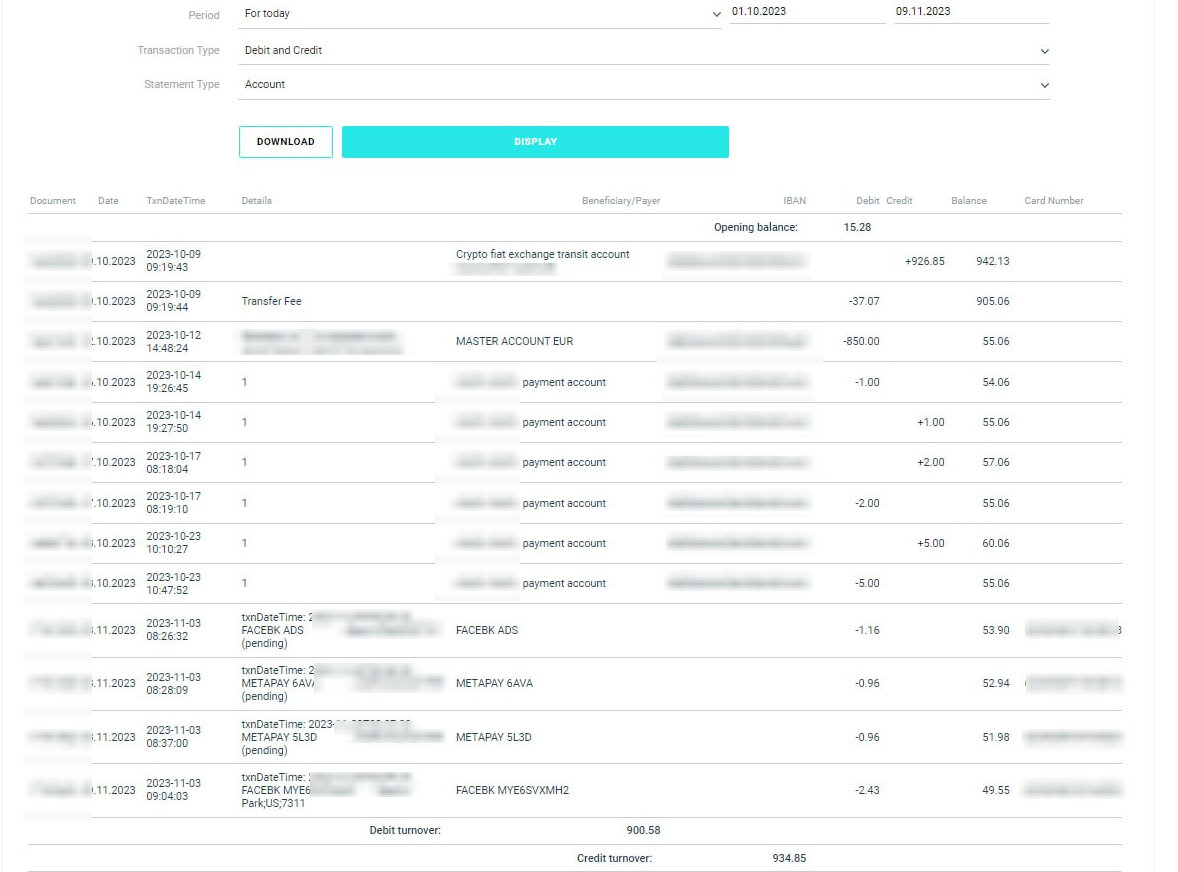Select the debit amount -2.00
This screenshot has width=1178, height=872.
tap(867, 503)
